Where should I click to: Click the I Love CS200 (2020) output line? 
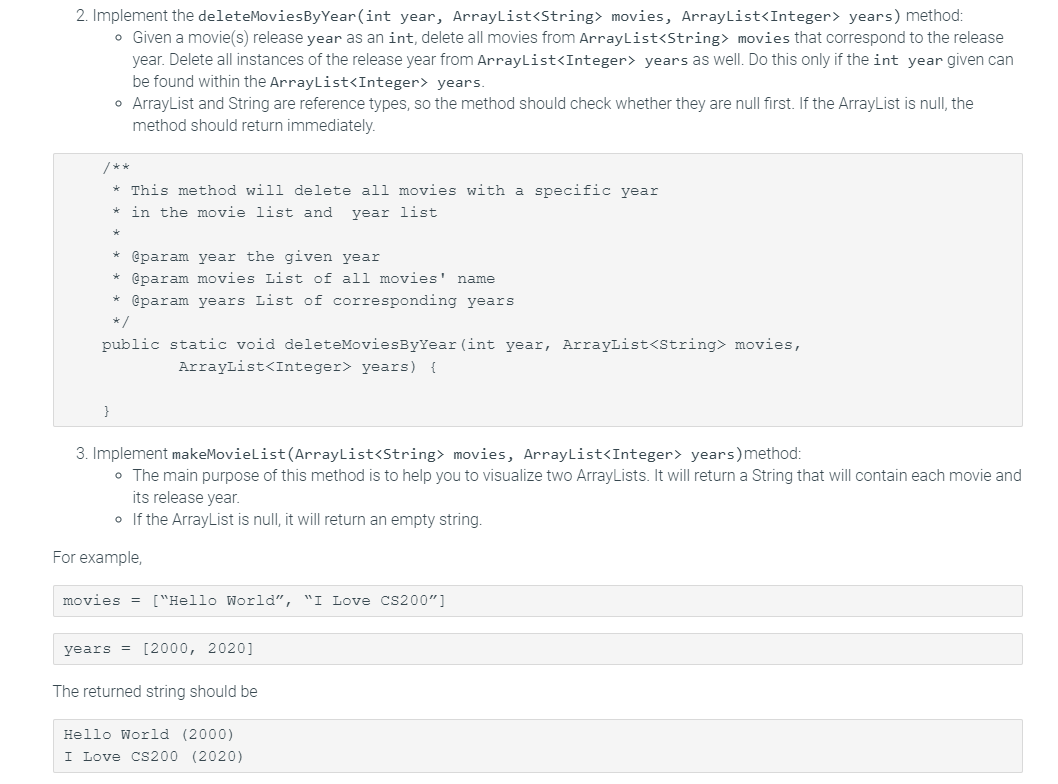pos(153,757)
